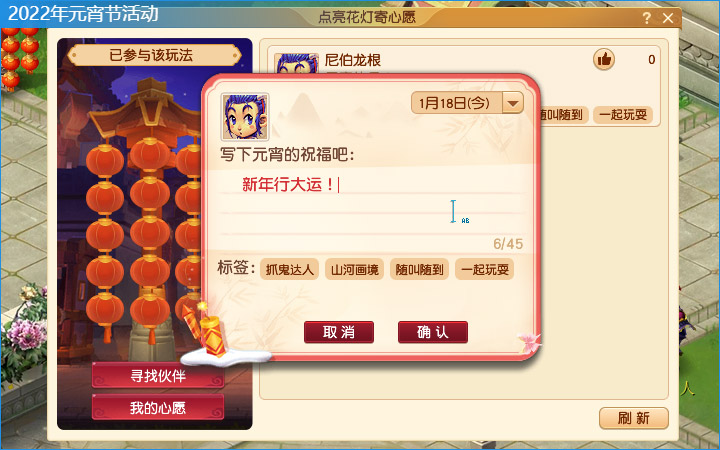Close the 元宵节活动 window

click(x=668, y=18)
